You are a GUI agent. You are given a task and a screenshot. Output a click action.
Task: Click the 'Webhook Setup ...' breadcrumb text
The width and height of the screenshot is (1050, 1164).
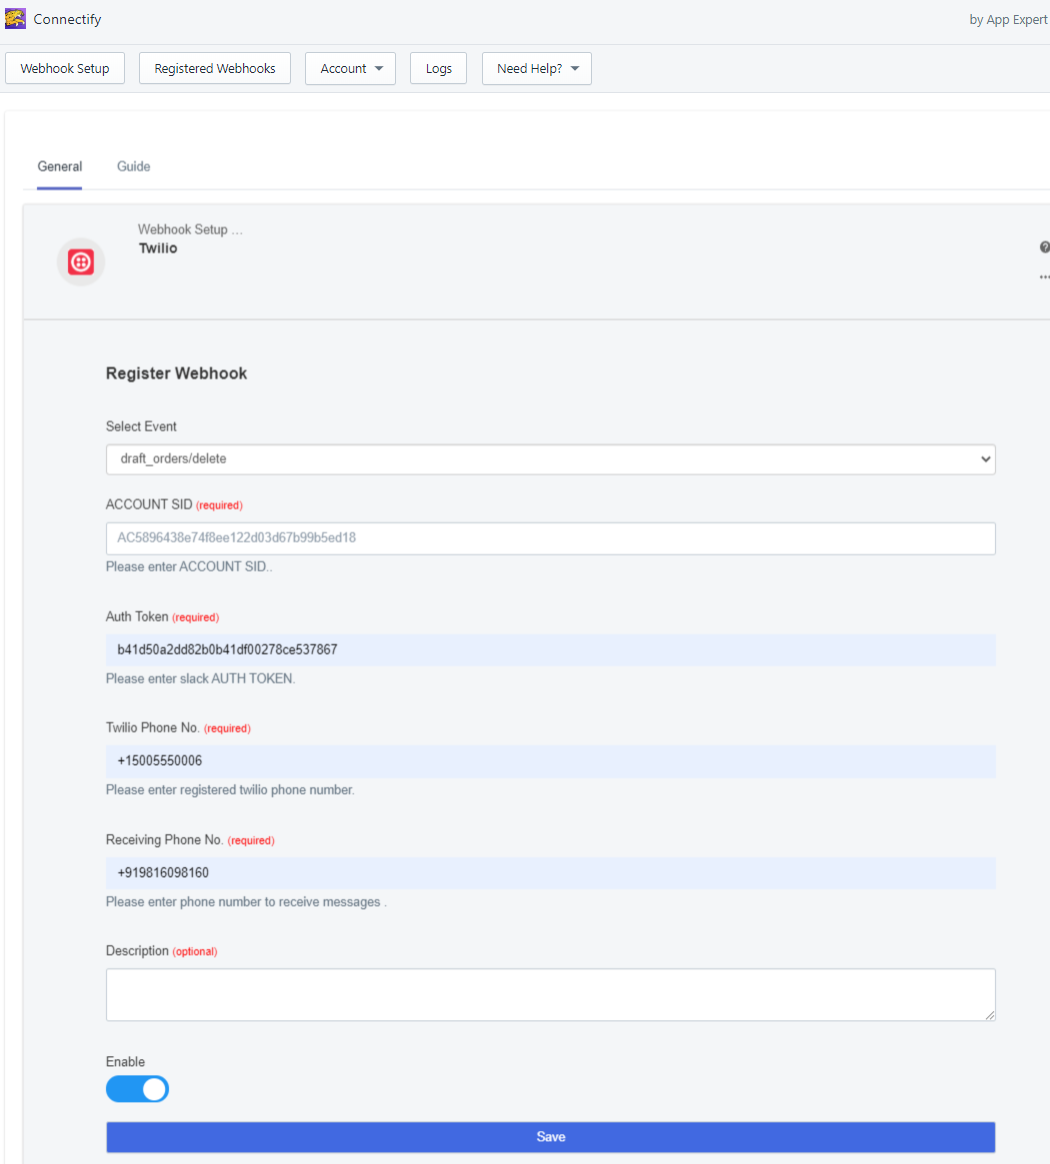[190, 229]
